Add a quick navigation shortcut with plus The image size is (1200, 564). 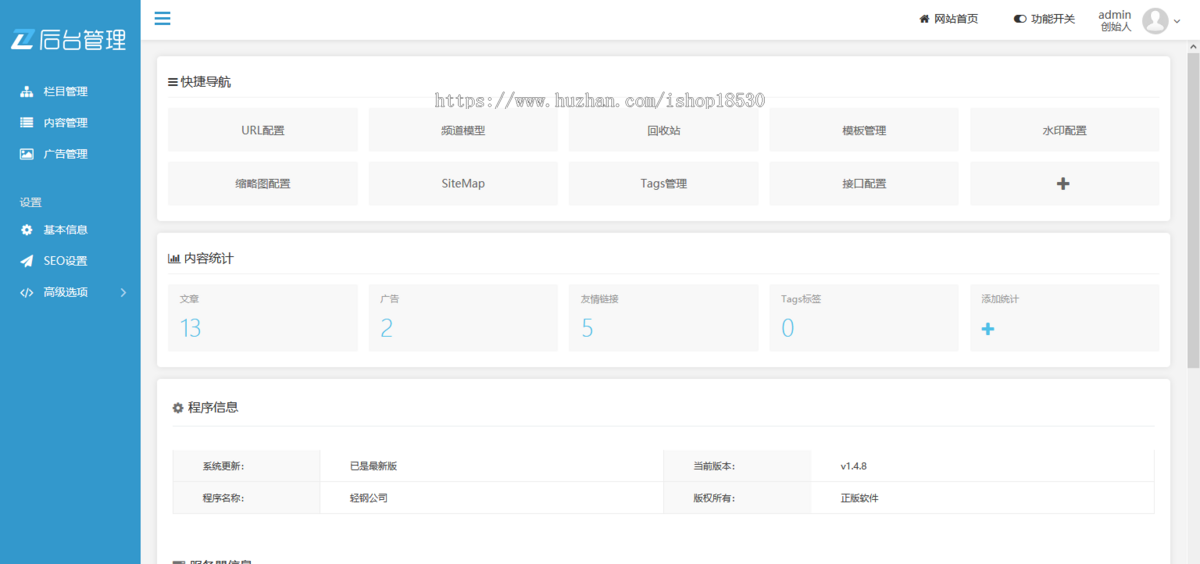[x=1064, y=184]
